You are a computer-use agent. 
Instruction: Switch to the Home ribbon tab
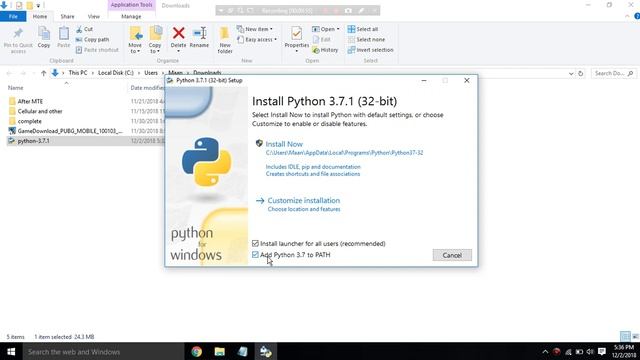click(40, 16)
